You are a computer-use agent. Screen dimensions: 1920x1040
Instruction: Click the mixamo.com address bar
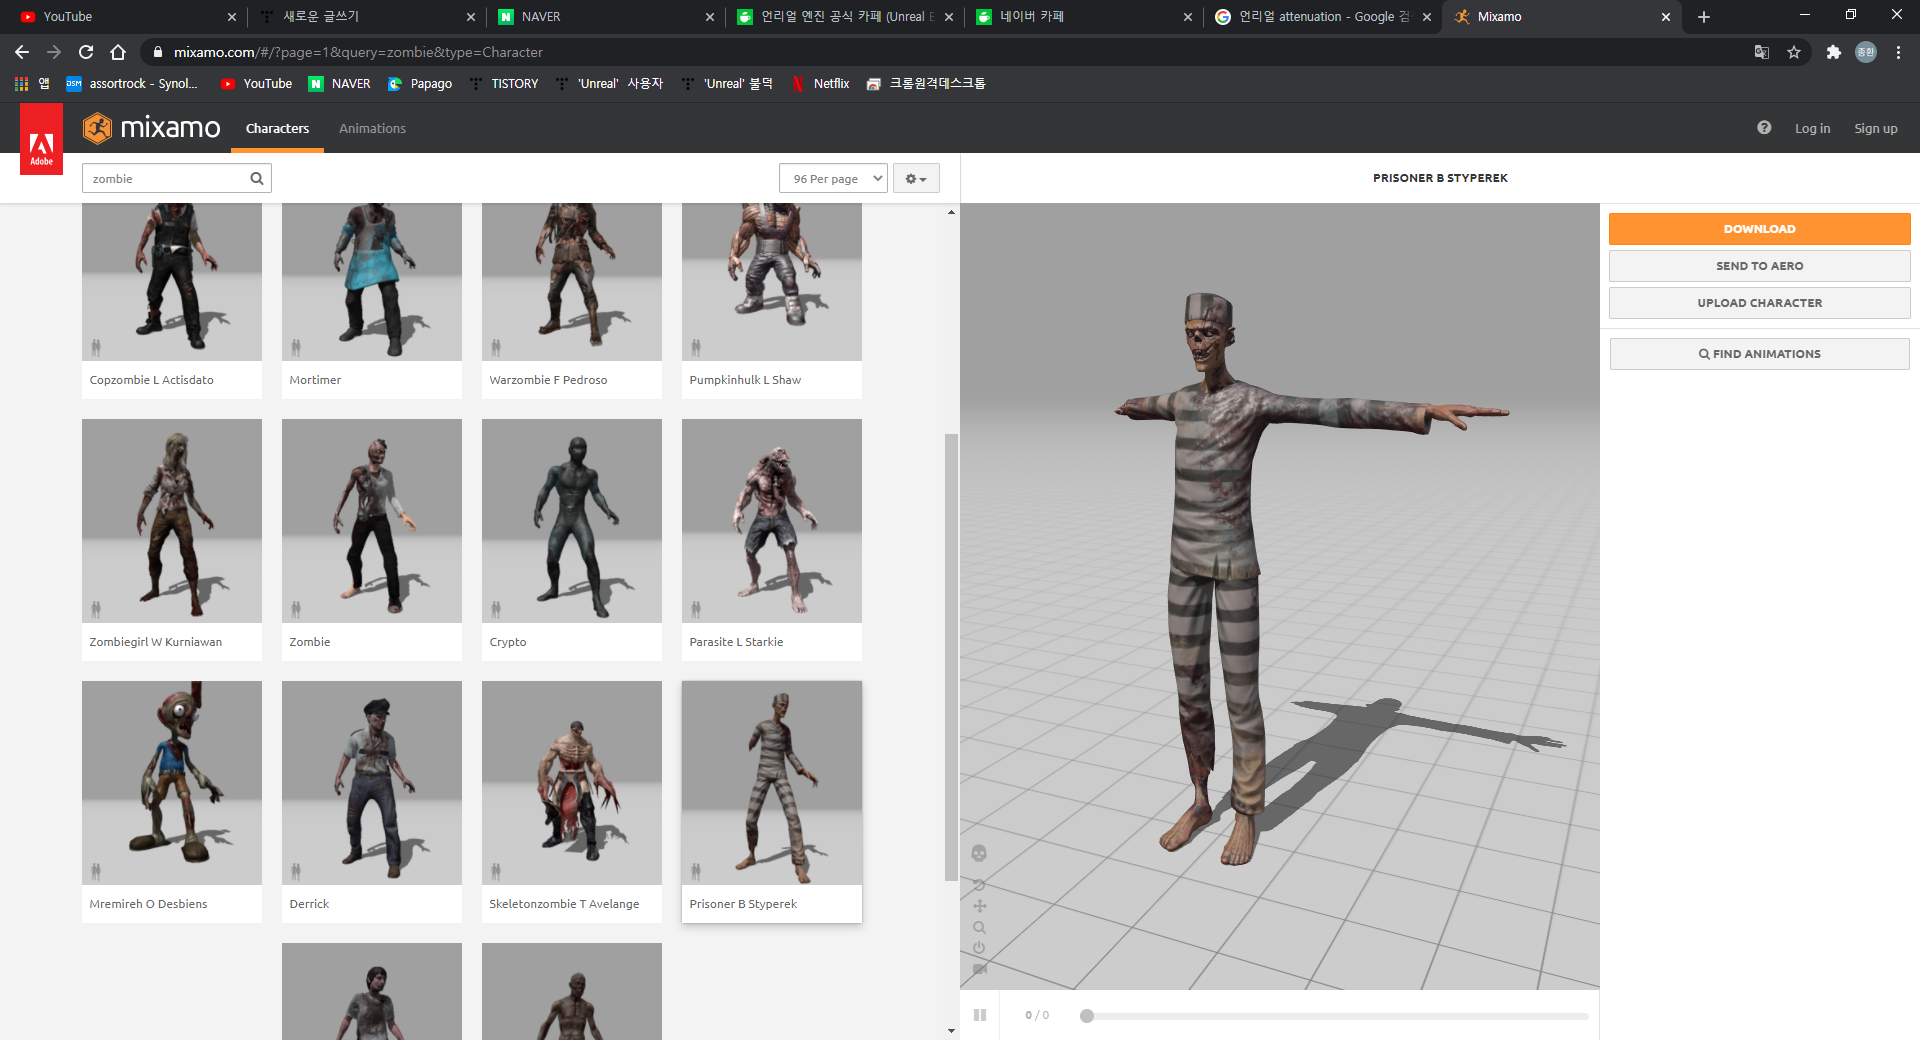940,52
